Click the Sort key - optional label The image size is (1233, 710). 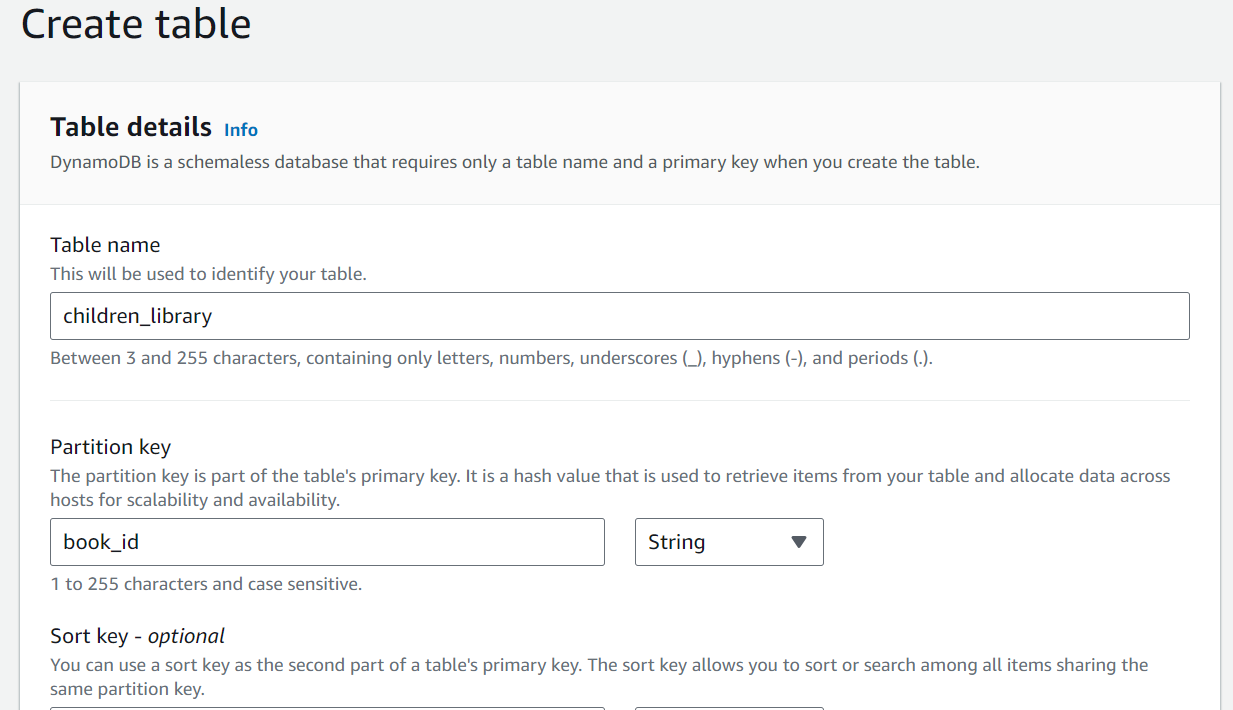pyautogui.click(x=137, y=636)
